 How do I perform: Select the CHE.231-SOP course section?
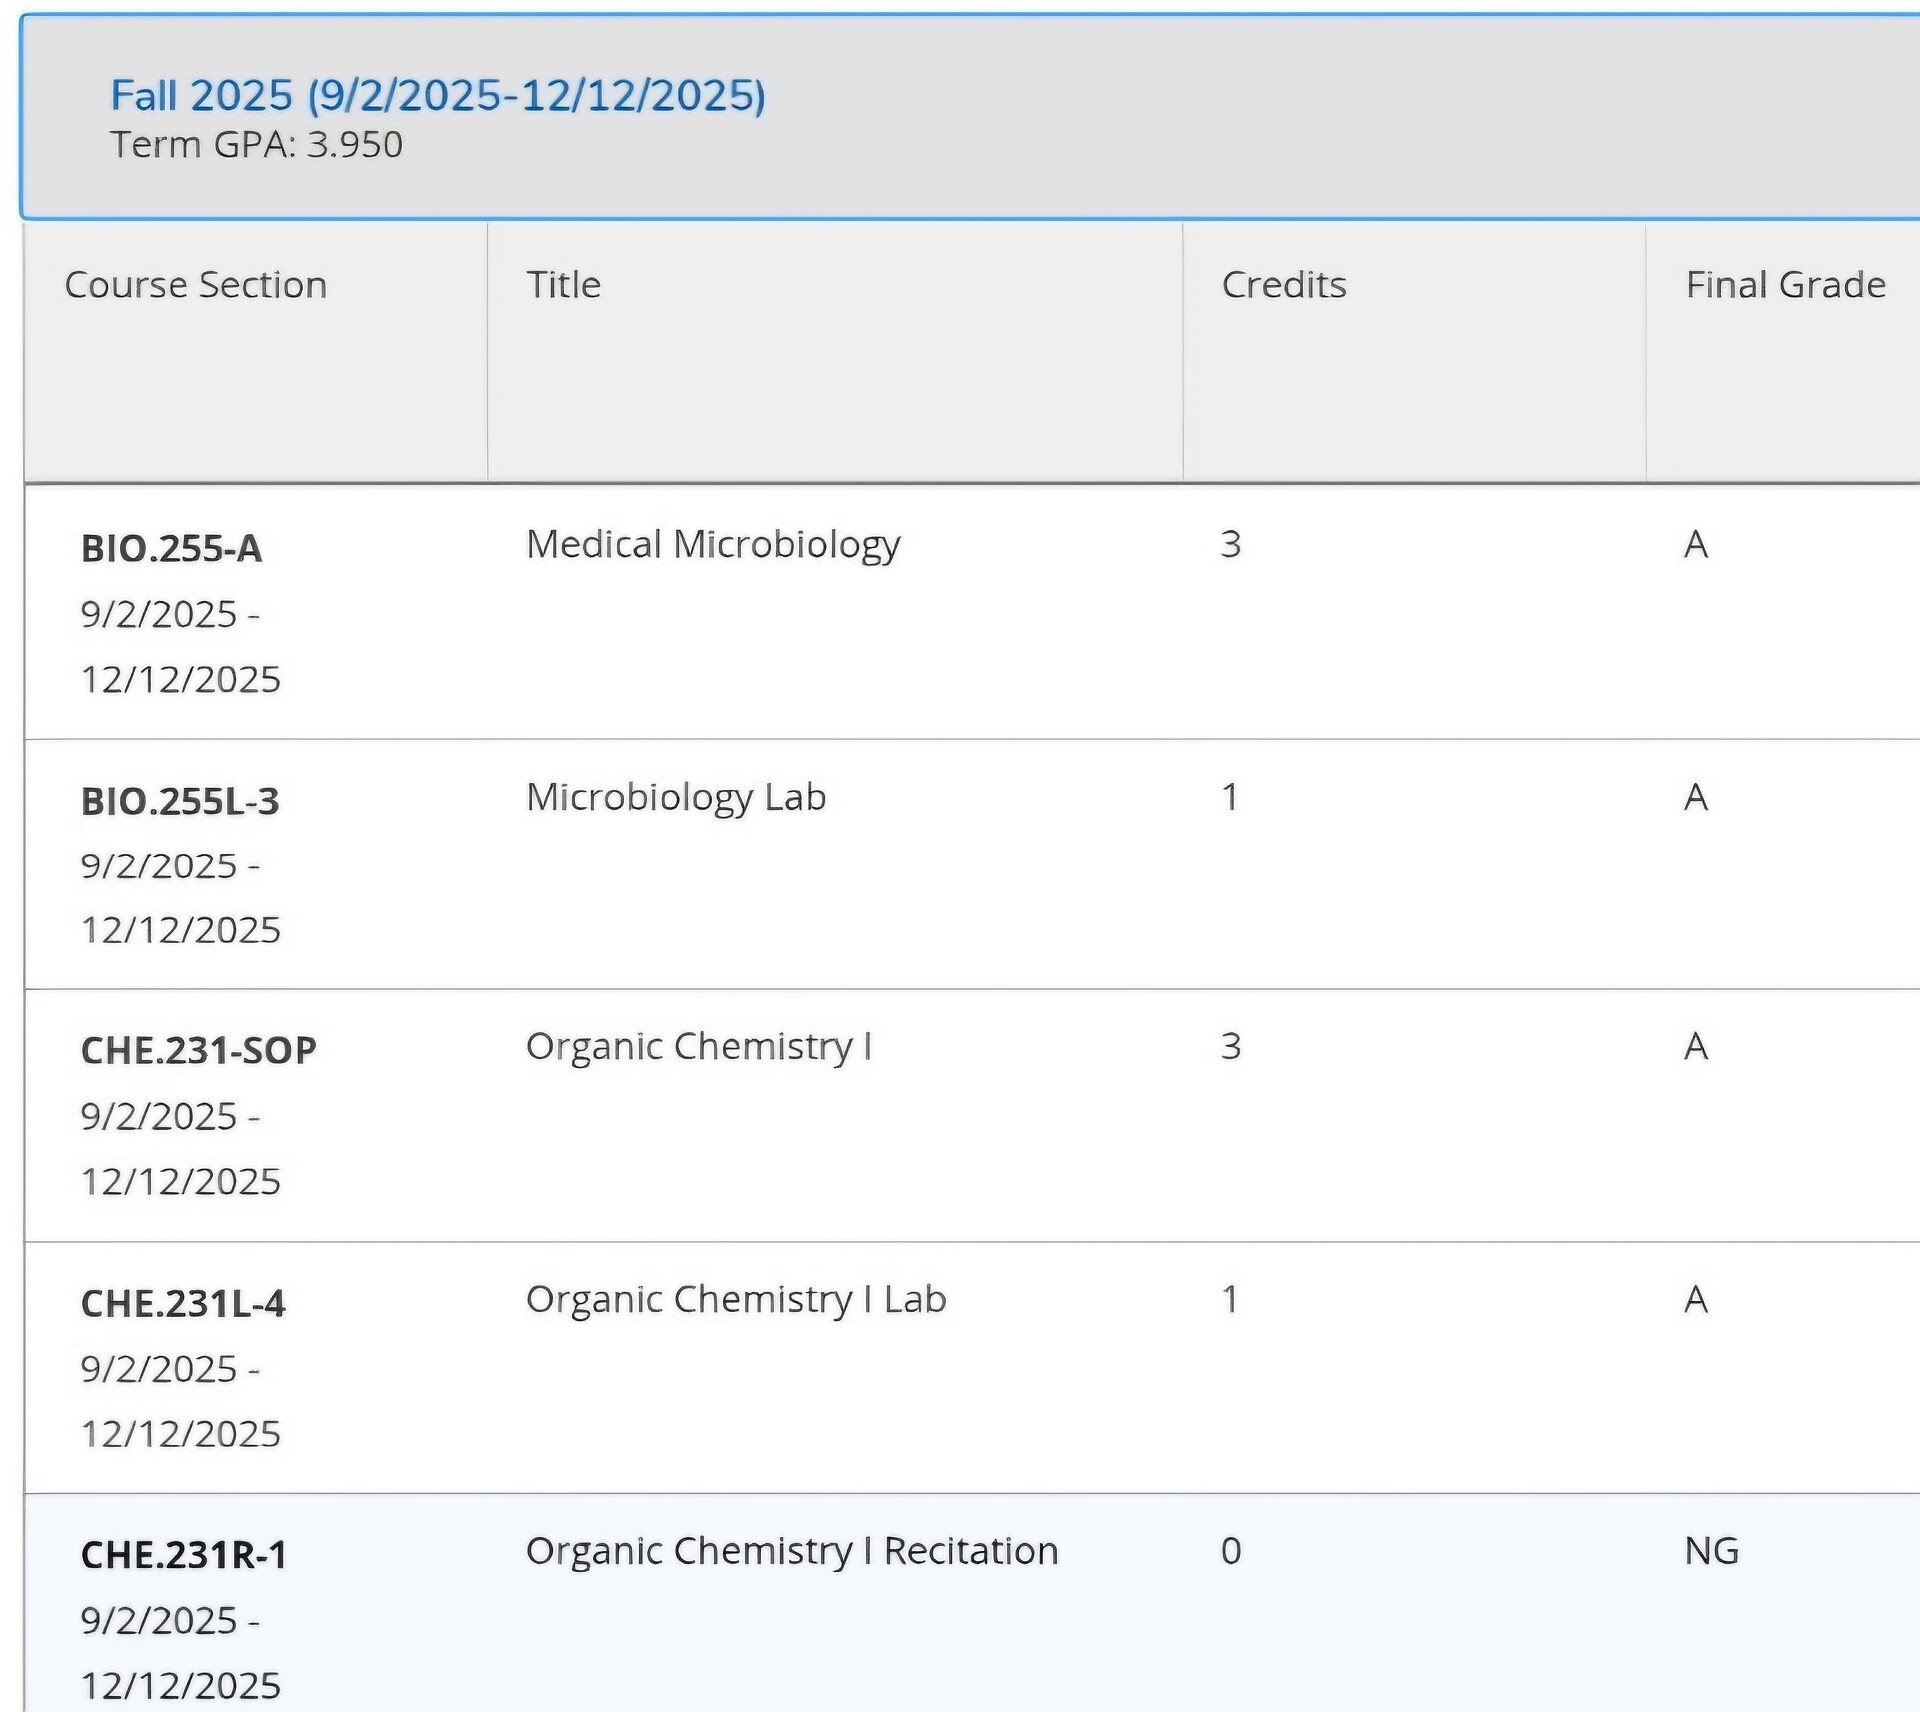pyautogui.click(x=198, y=1050)
